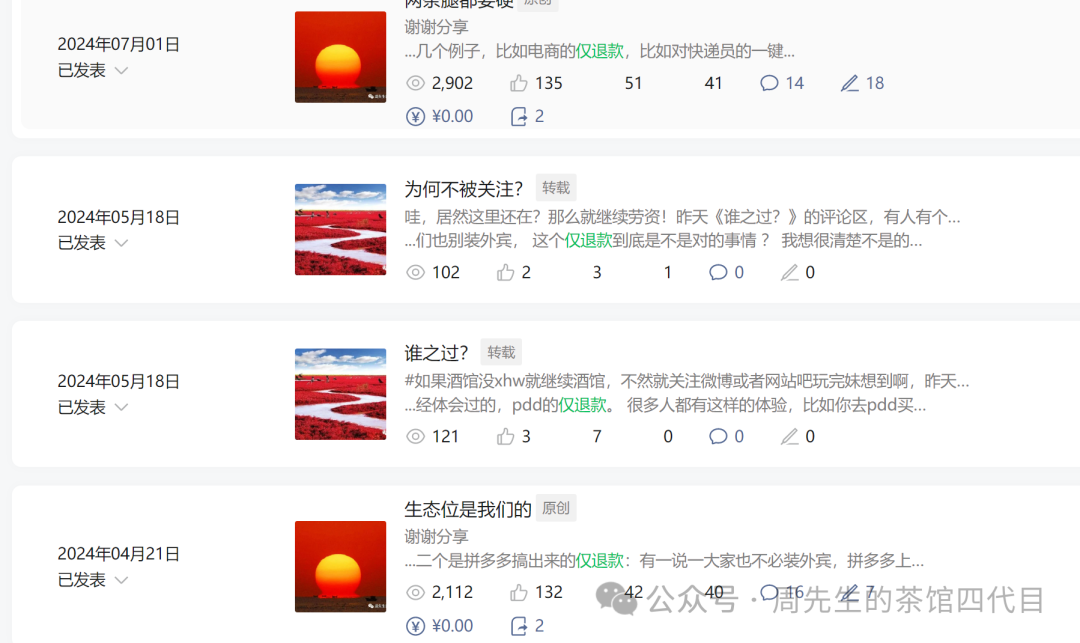Image resolution: width=1080 pixels, height=643 pixels.
Task: Click sunset thumbnail of 生态位是我们的 post
Action: (340, 567)
